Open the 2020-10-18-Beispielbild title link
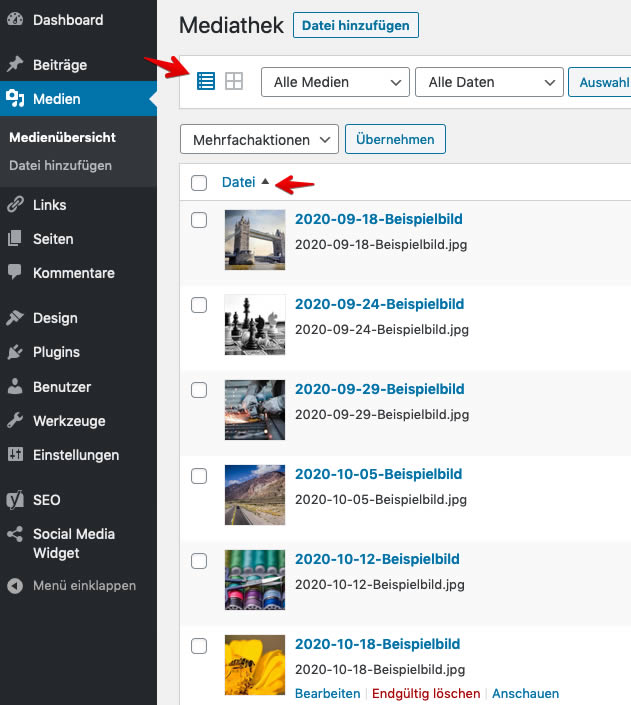The width and height of the screenshot is (631, 705). (378, 644)
